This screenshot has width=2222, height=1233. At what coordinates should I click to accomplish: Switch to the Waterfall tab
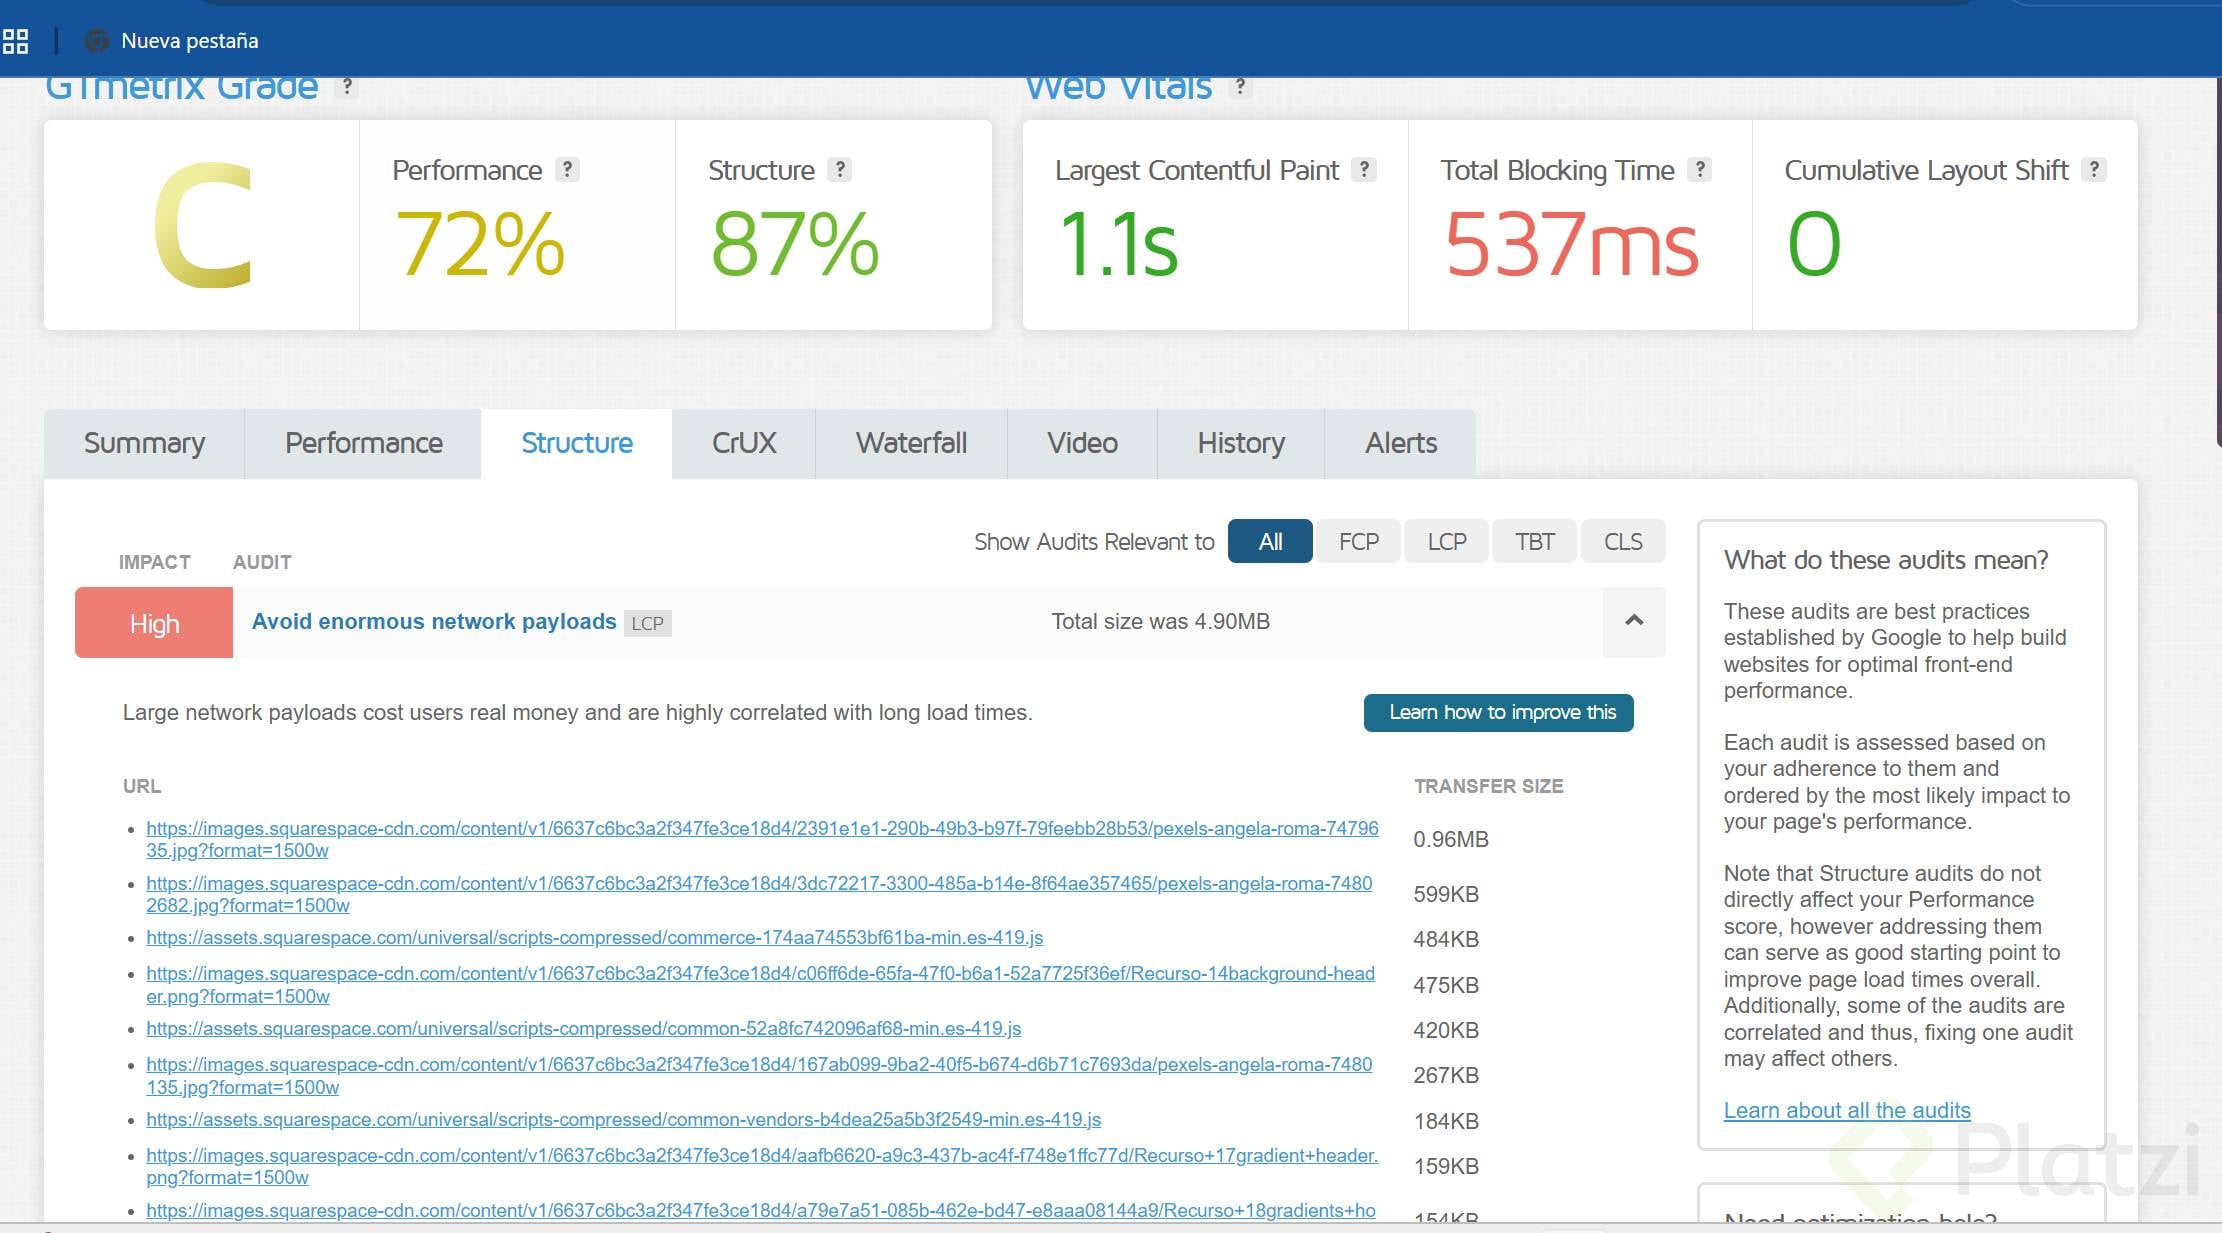[x=910, y=443]
